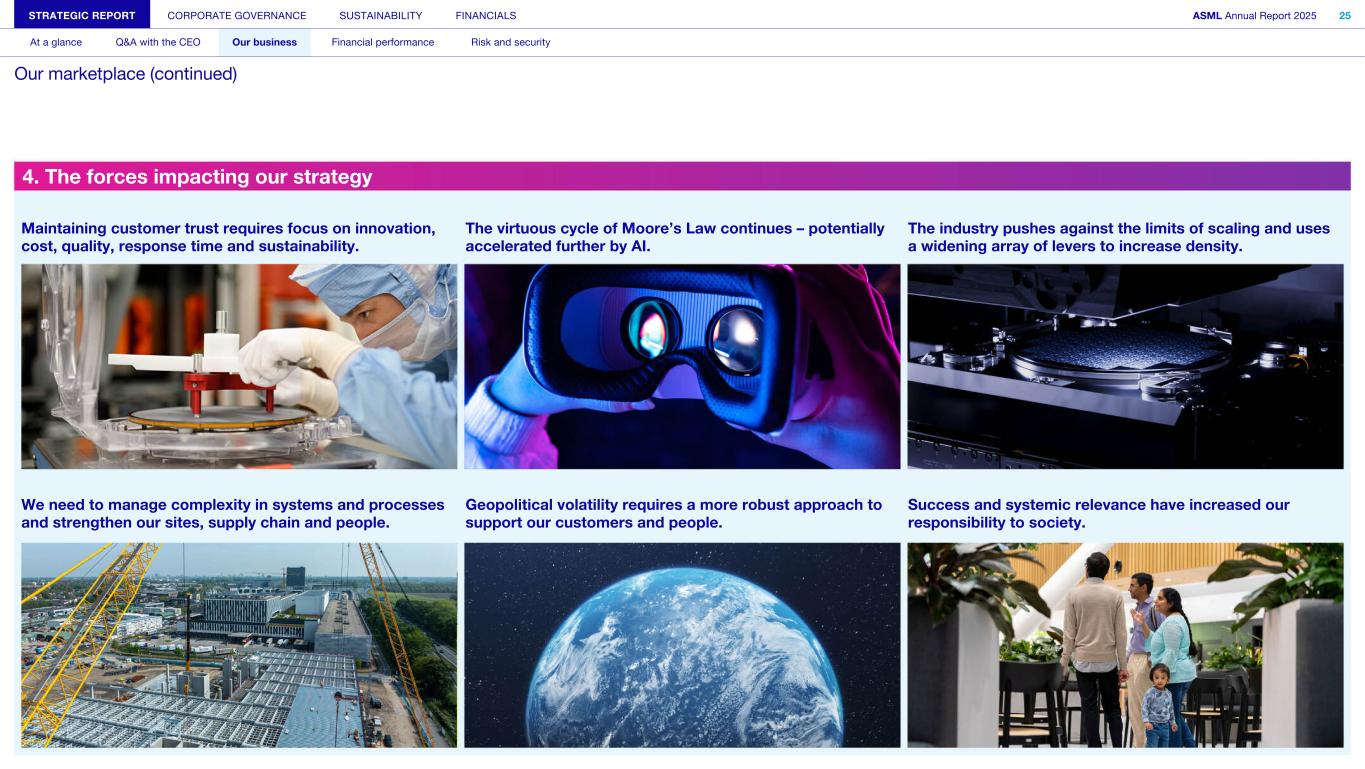Open the Risk and security sub-tab
Viewport: 1365px width, 769px height.
pyautogui.click(x=510, y=42)
